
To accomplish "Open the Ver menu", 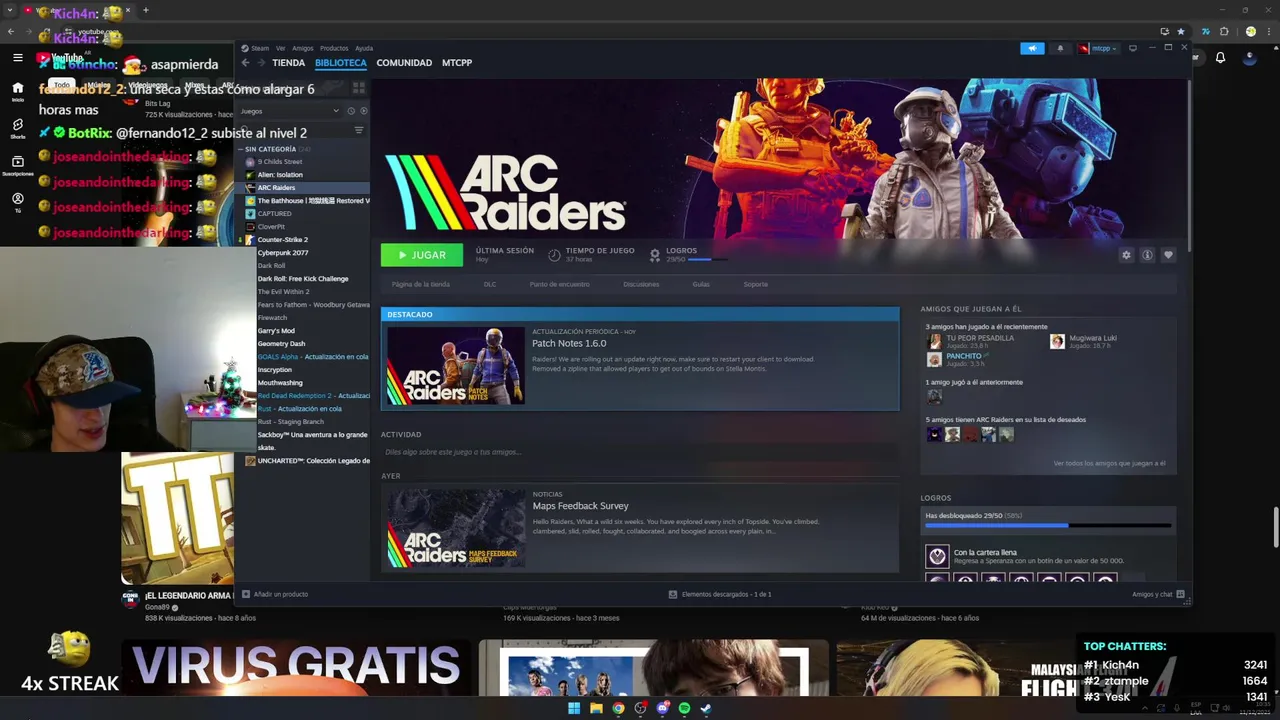I will pos(281,48).
